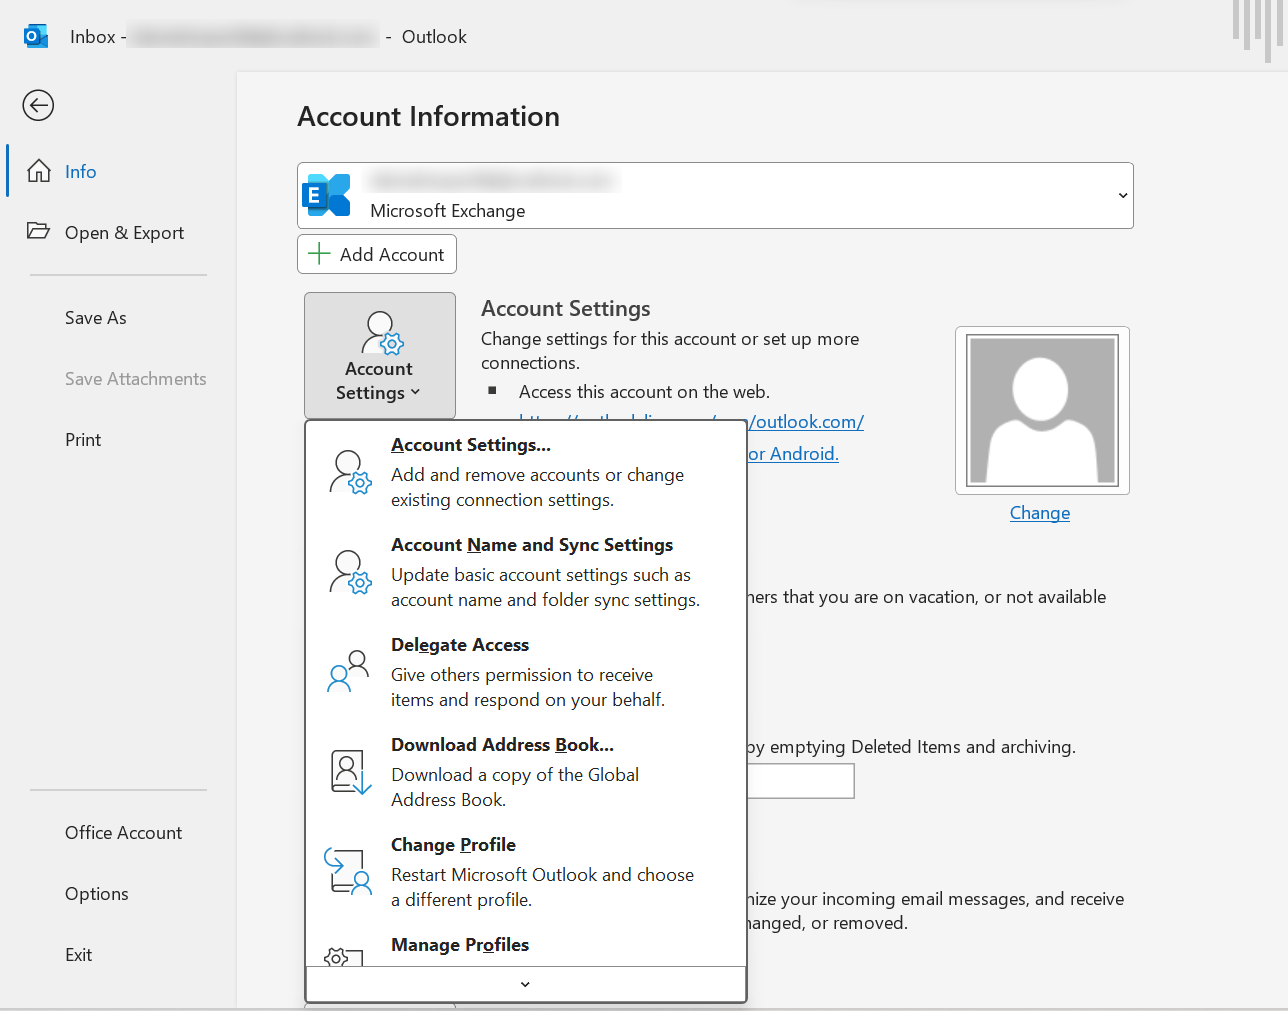Screen dimensions: 1288x1011
Task: Open the outlook.com web access link
Action: 806,422
